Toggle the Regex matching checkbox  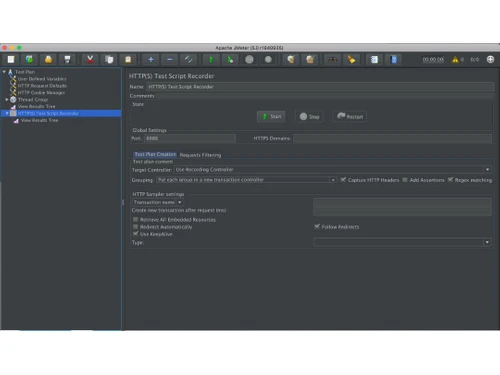point(450,180)
